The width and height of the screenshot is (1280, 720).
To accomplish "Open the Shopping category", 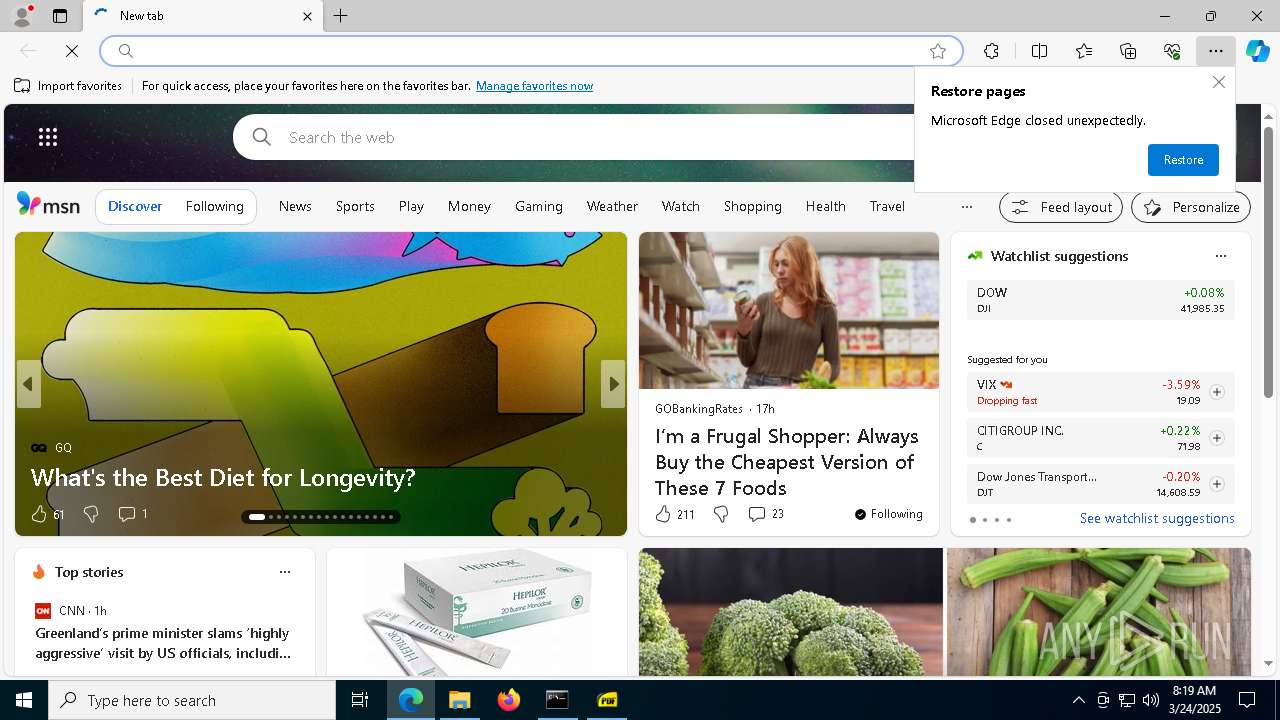I will 753,206.
